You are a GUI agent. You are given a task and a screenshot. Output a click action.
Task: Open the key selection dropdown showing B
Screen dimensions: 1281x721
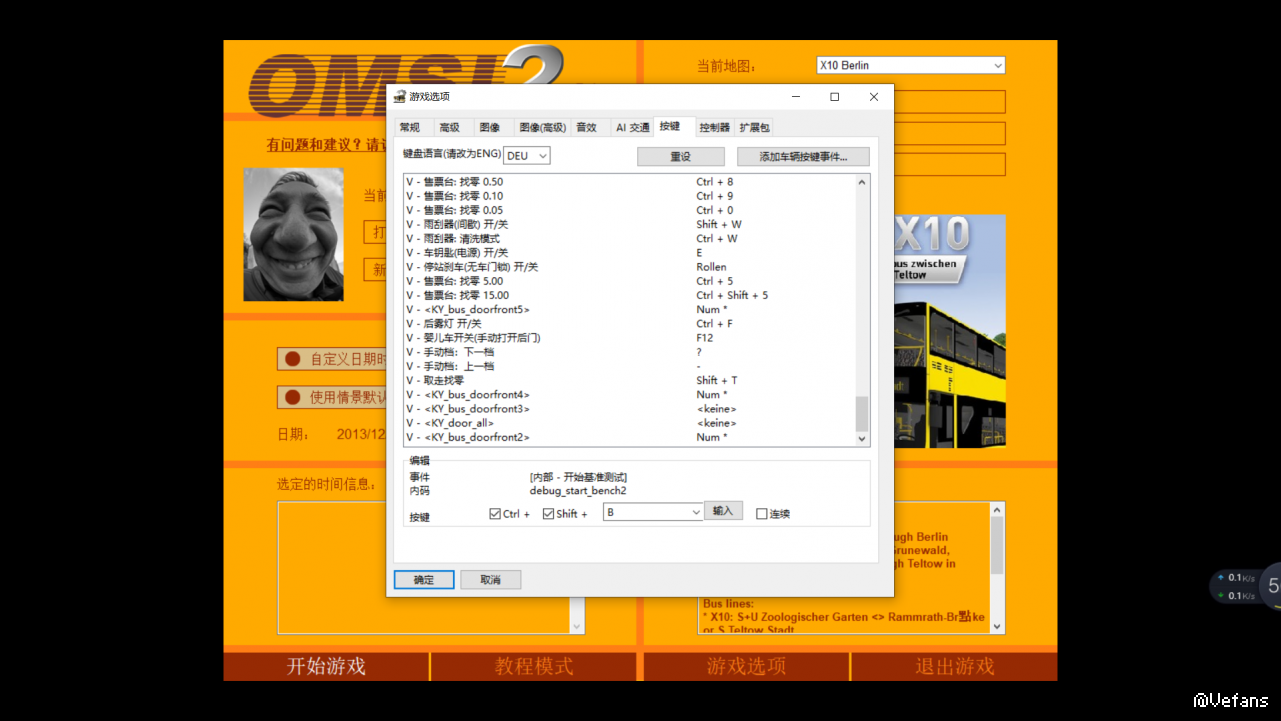pyautogui.click(x=653, y=512)
